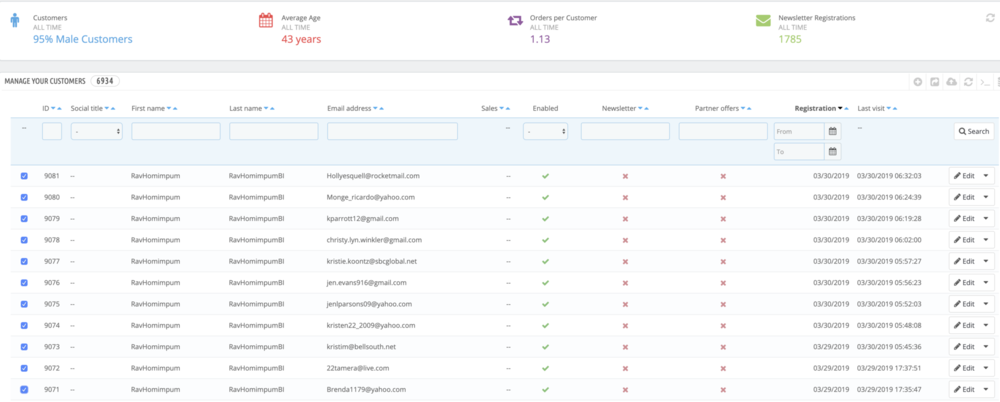
Task: Expand Edit dropdown arrow for customer 9072
Action: click(986, 368)
